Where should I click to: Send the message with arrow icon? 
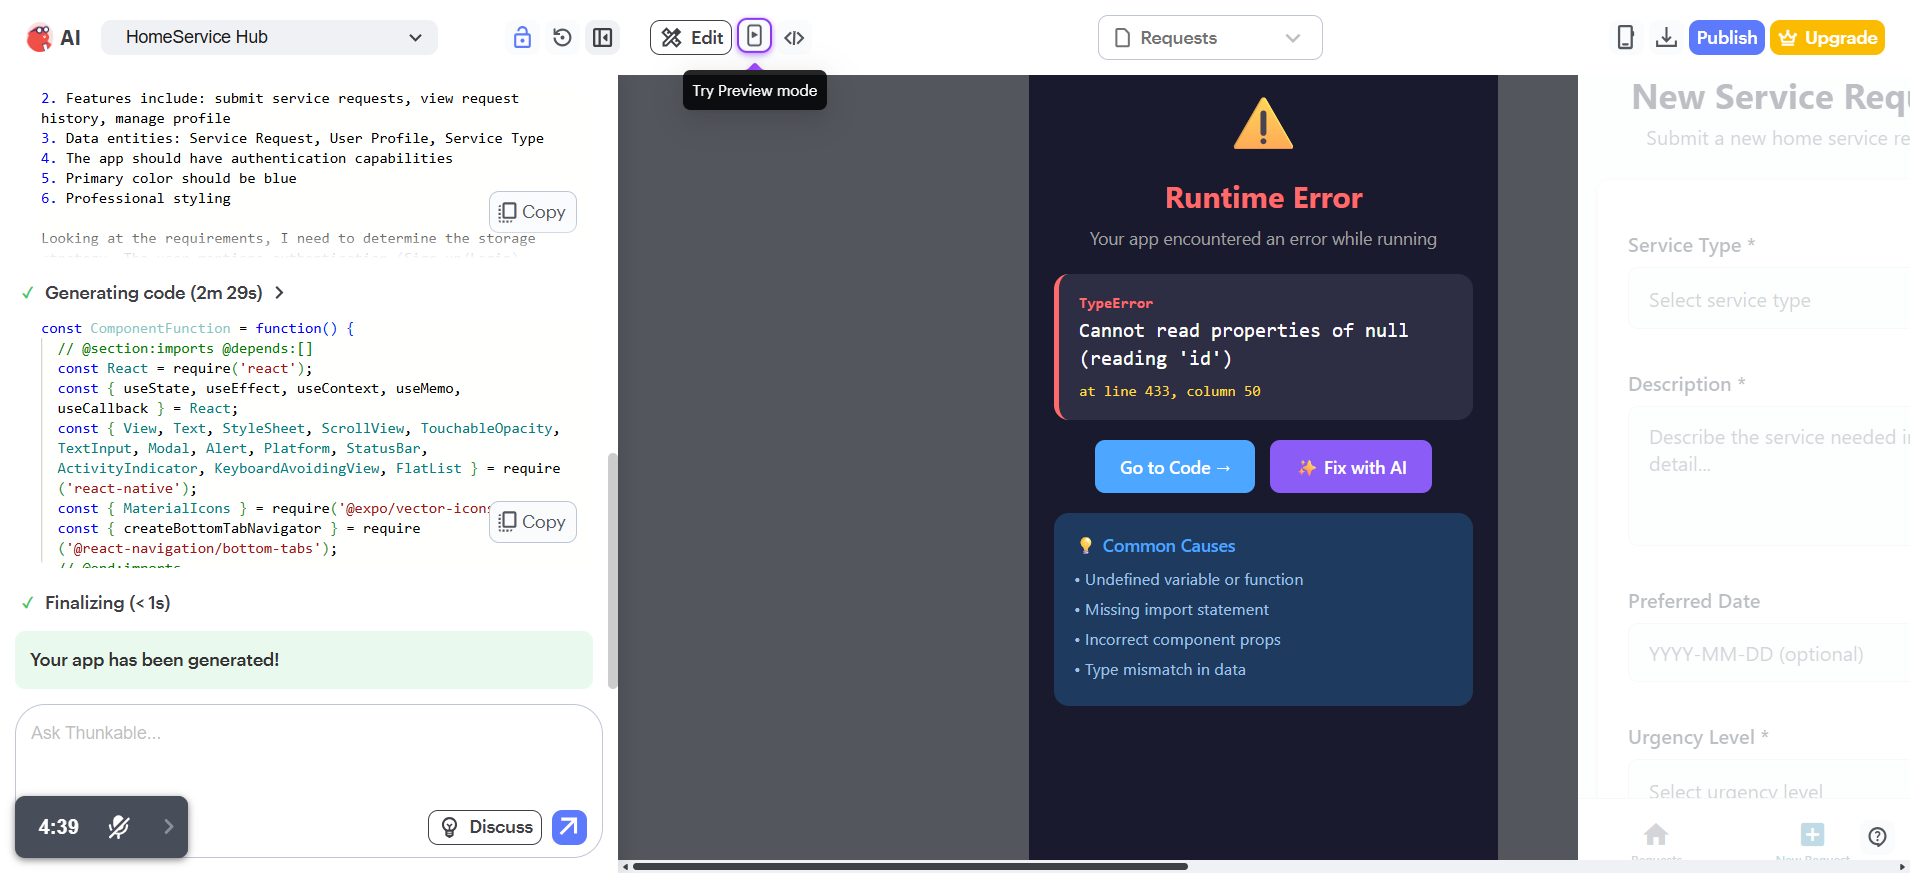[569, 827]
